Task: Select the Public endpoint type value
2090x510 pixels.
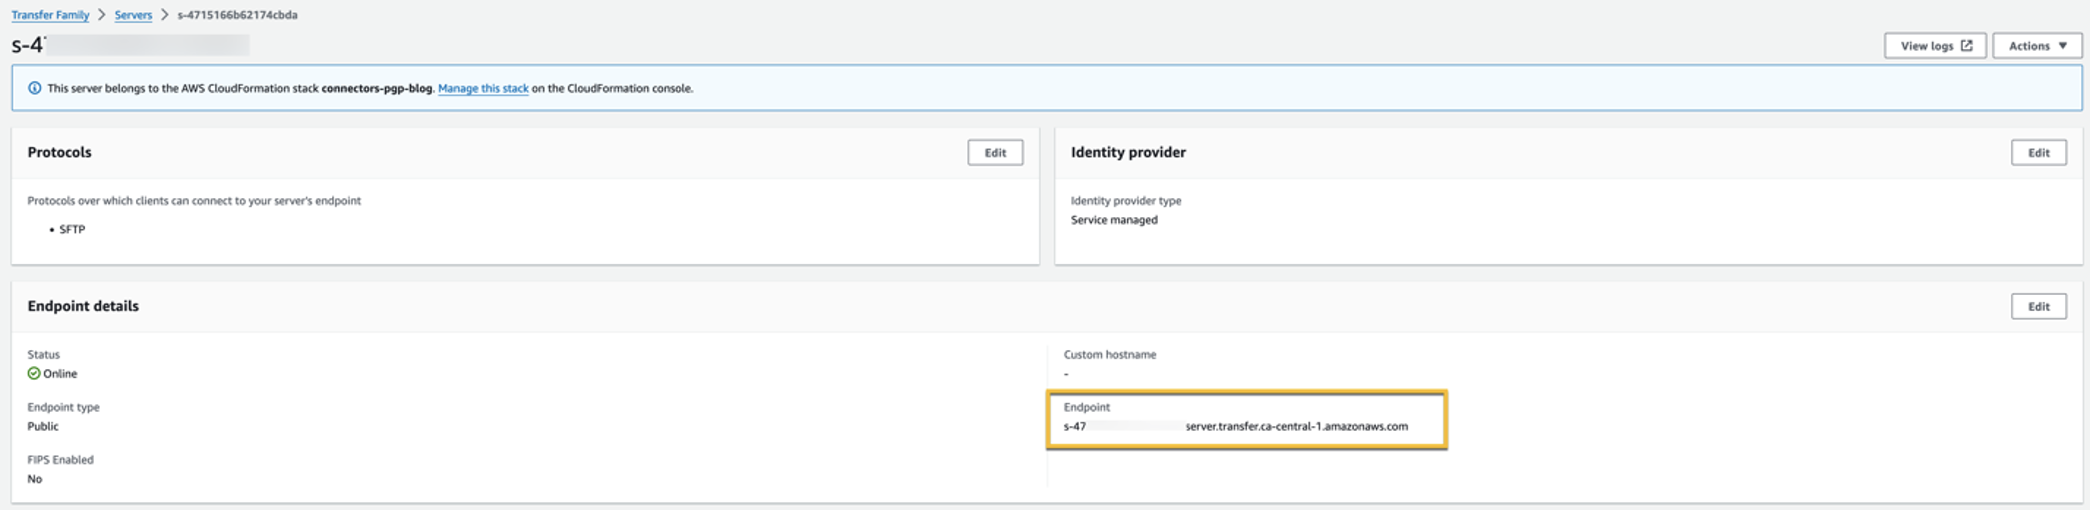Action: pos(43,426)
